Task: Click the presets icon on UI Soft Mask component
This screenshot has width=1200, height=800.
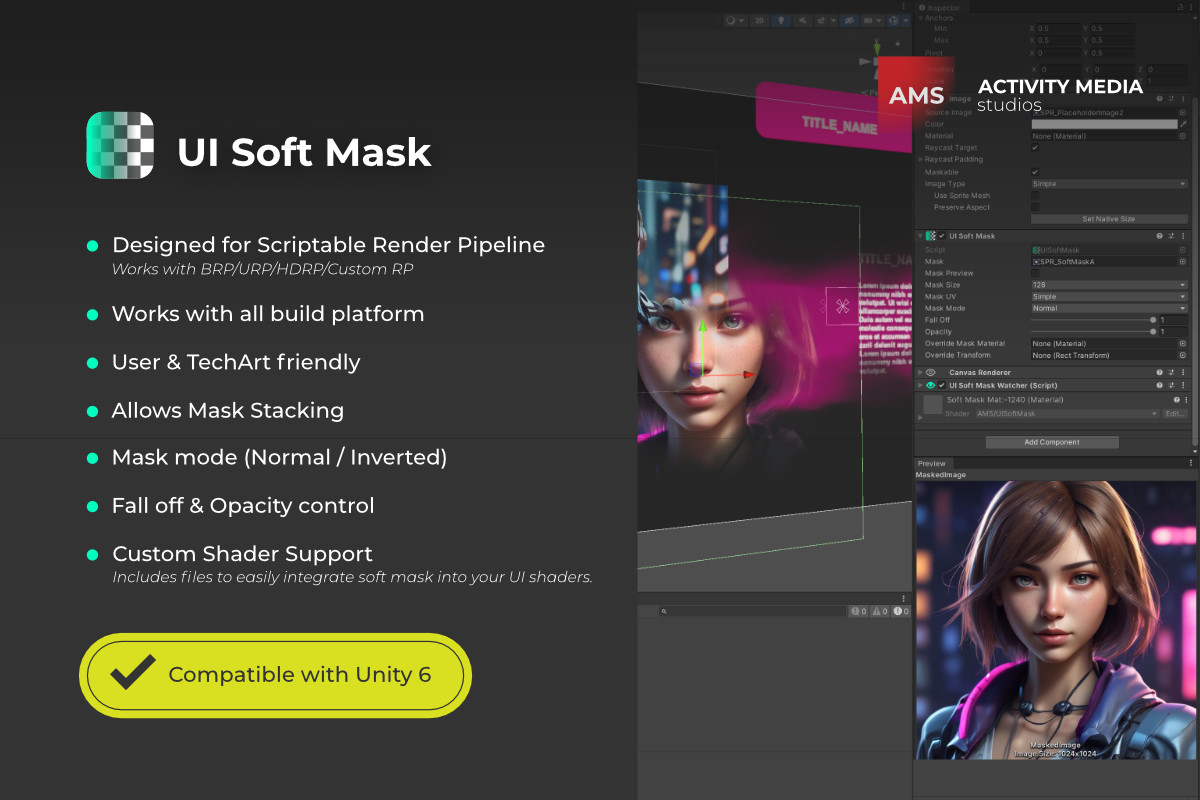Action: pyautogui.click(x=1171, y=236)
